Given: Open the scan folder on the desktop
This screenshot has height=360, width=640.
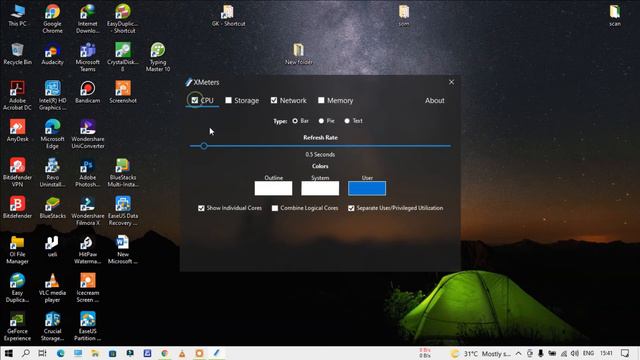Looking at the screenshot, I should coord(615,16).
